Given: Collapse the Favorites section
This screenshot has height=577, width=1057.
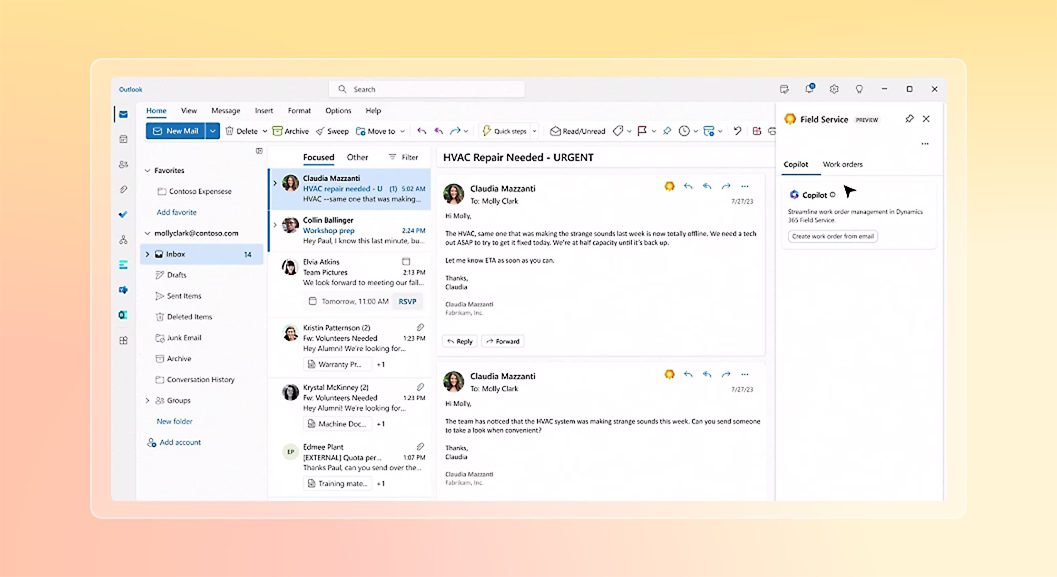Looking at the screenshot, I should [x=148, y=171].
